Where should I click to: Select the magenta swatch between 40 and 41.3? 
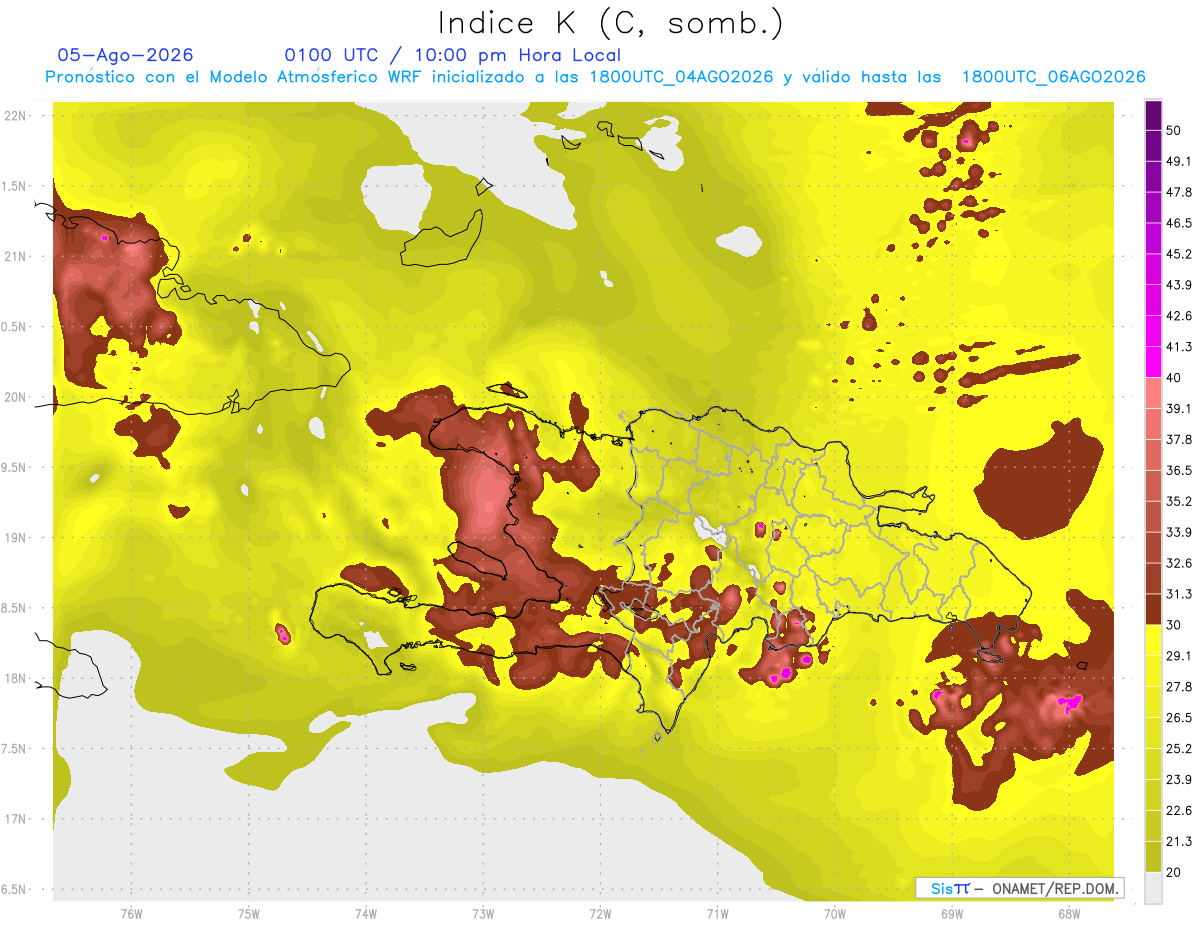point(1153,362)
